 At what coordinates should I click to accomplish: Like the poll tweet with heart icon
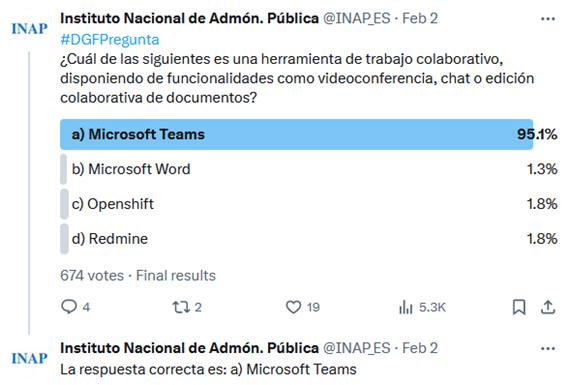[294, 307]
